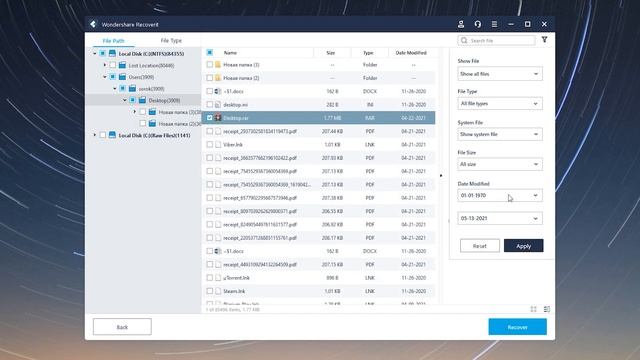The image size is (640, 360).
Task: Click the Back button
Action: click(122, 327)
